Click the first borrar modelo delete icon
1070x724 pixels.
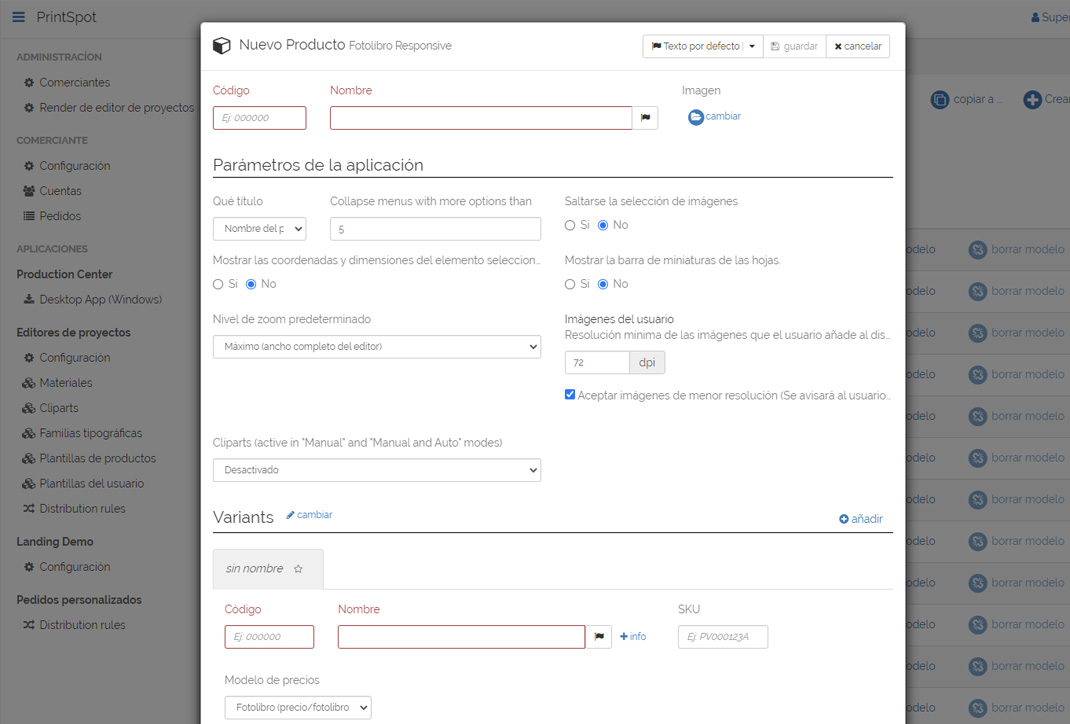[978, 250]
